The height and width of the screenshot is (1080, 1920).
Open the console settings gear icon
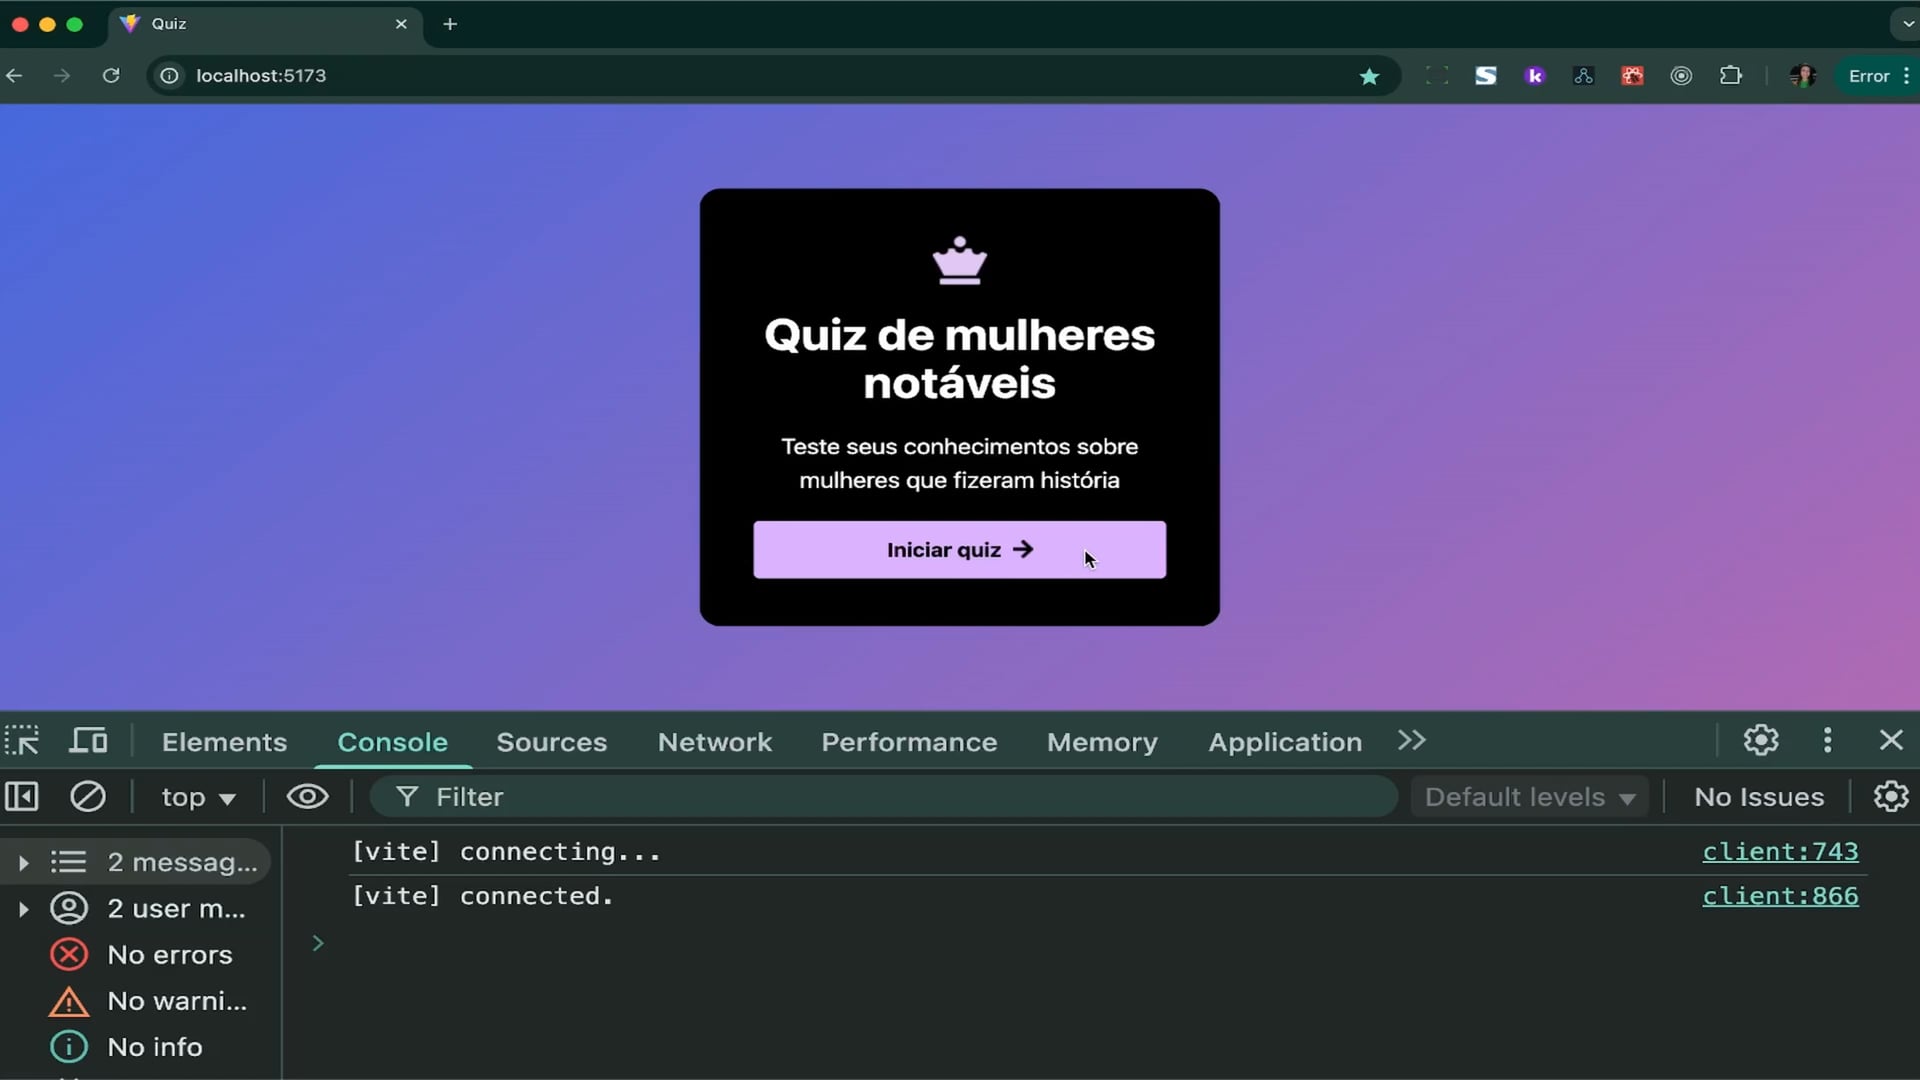click(x=1890, y=797)
